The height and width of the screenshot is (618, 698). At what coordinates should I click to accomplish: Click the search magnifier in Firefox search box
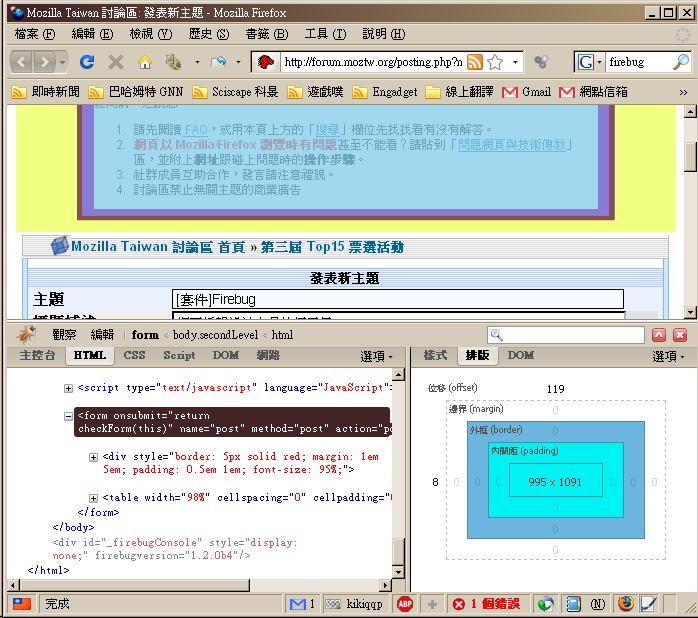(x=680, y=62)
